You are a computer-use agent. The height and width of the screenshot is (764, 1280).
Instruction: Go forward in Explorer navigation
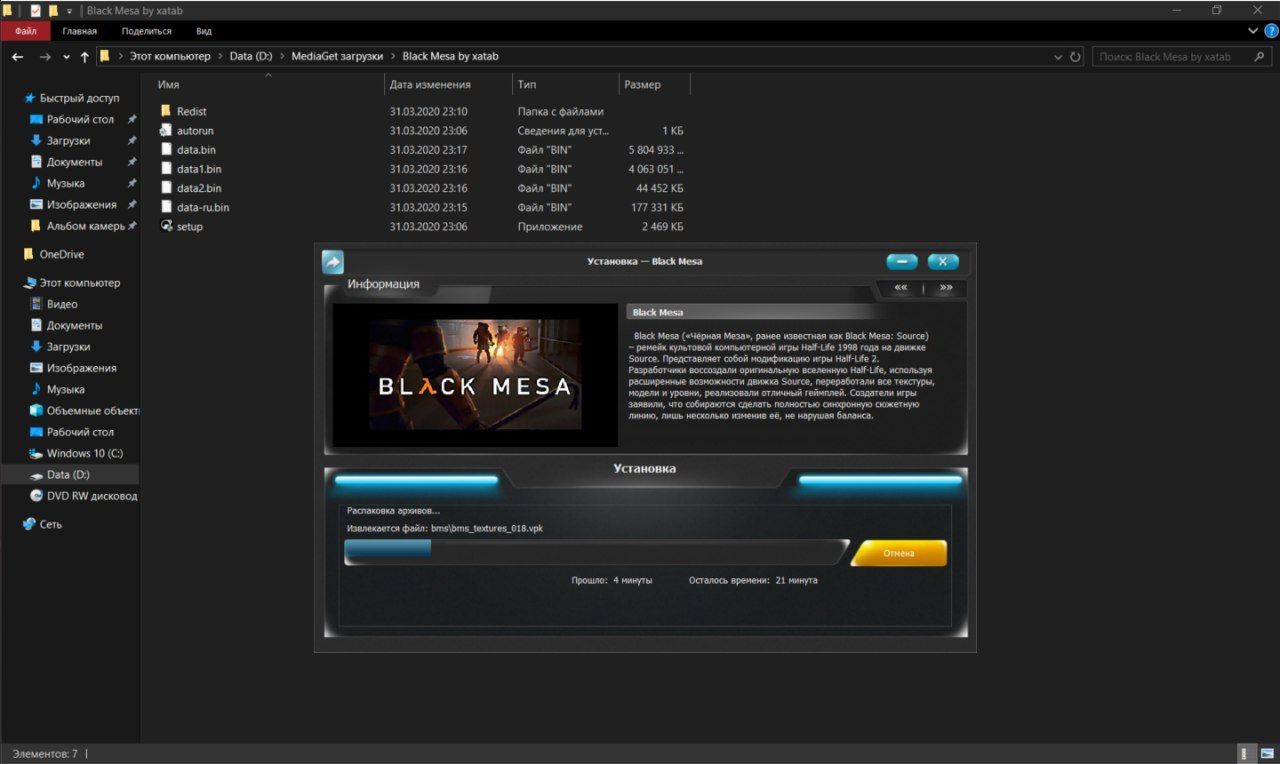click(x=44, y=57)
